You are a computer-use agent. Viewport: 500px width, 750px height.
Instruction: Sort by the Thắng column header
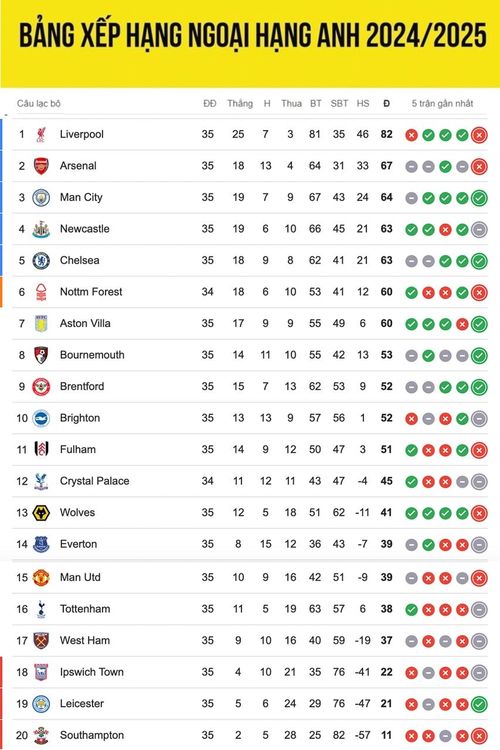coord(240,103)
